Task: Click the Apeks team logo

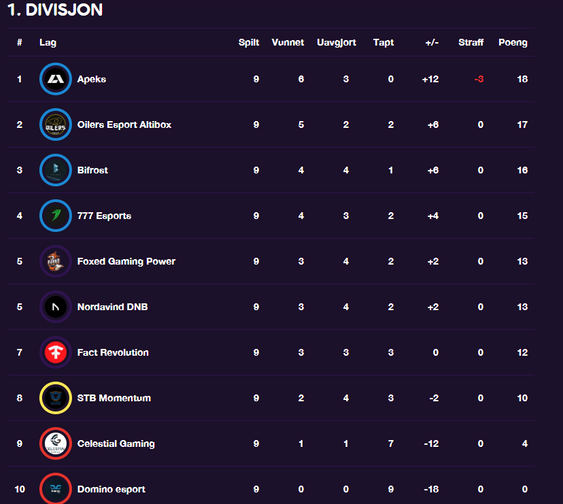Action: (x=56, y=79)
